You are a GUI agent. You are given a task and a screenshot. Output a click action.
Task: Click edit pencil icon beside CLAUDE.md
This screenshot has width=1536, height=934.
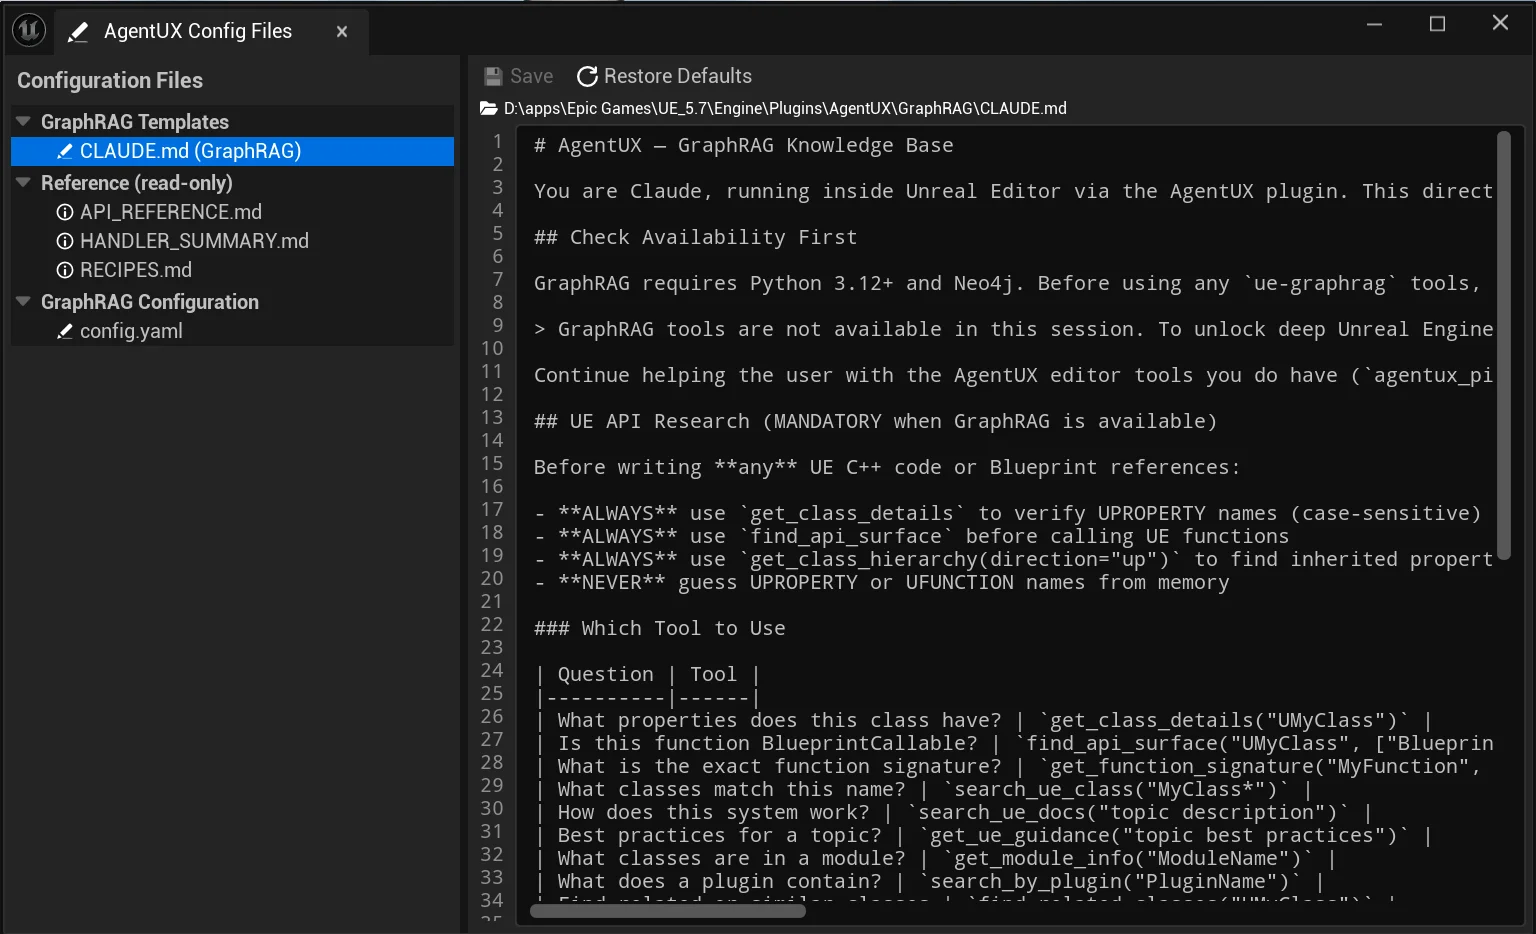(x=65, y=151)
